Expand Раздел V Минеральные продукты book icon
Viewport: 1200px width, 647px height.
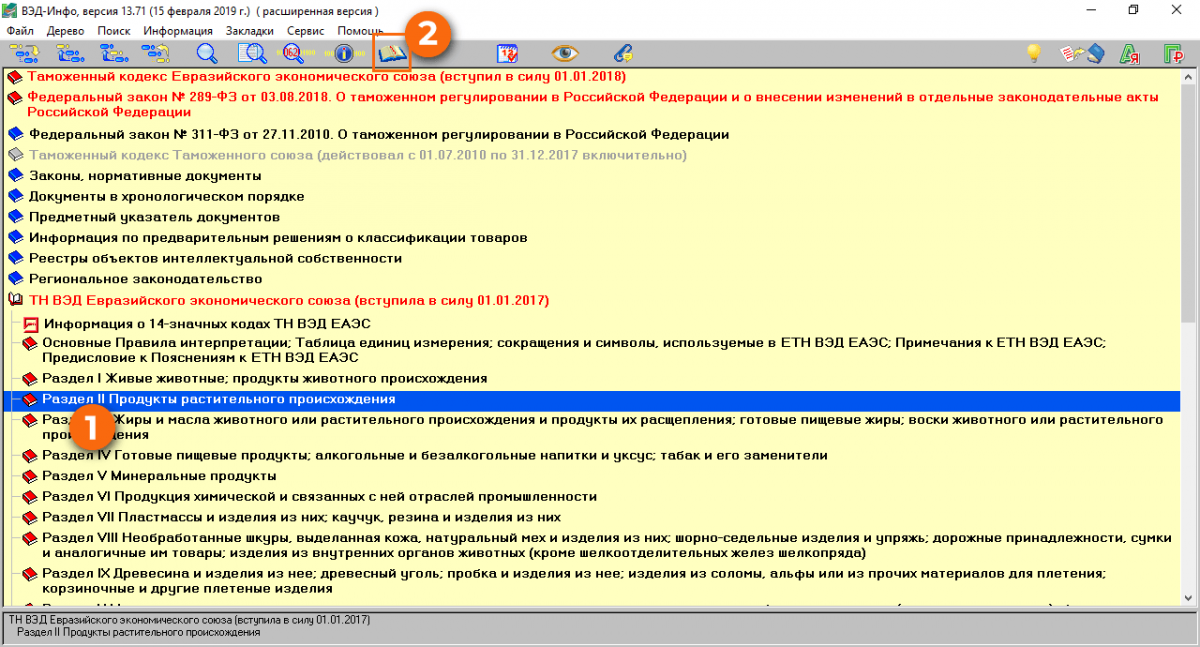[x=30, y=476]
